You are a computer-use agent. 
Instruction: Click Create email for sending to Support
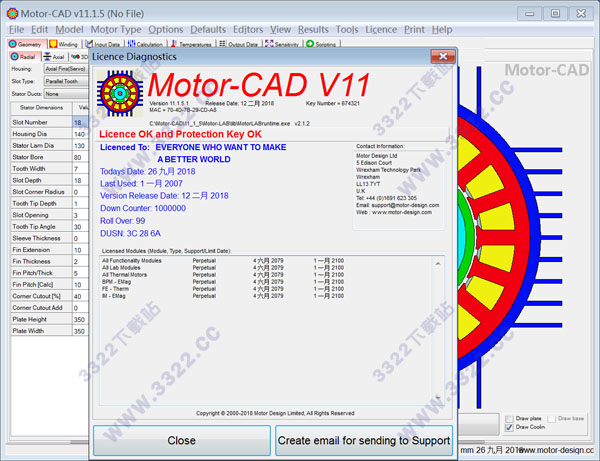(364, 440)
